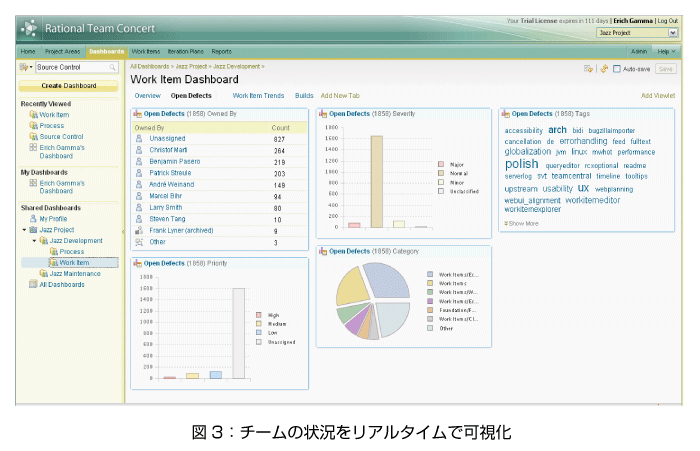Open the Project Areas menu
This screenshot has width=700, height=451.
62,51
